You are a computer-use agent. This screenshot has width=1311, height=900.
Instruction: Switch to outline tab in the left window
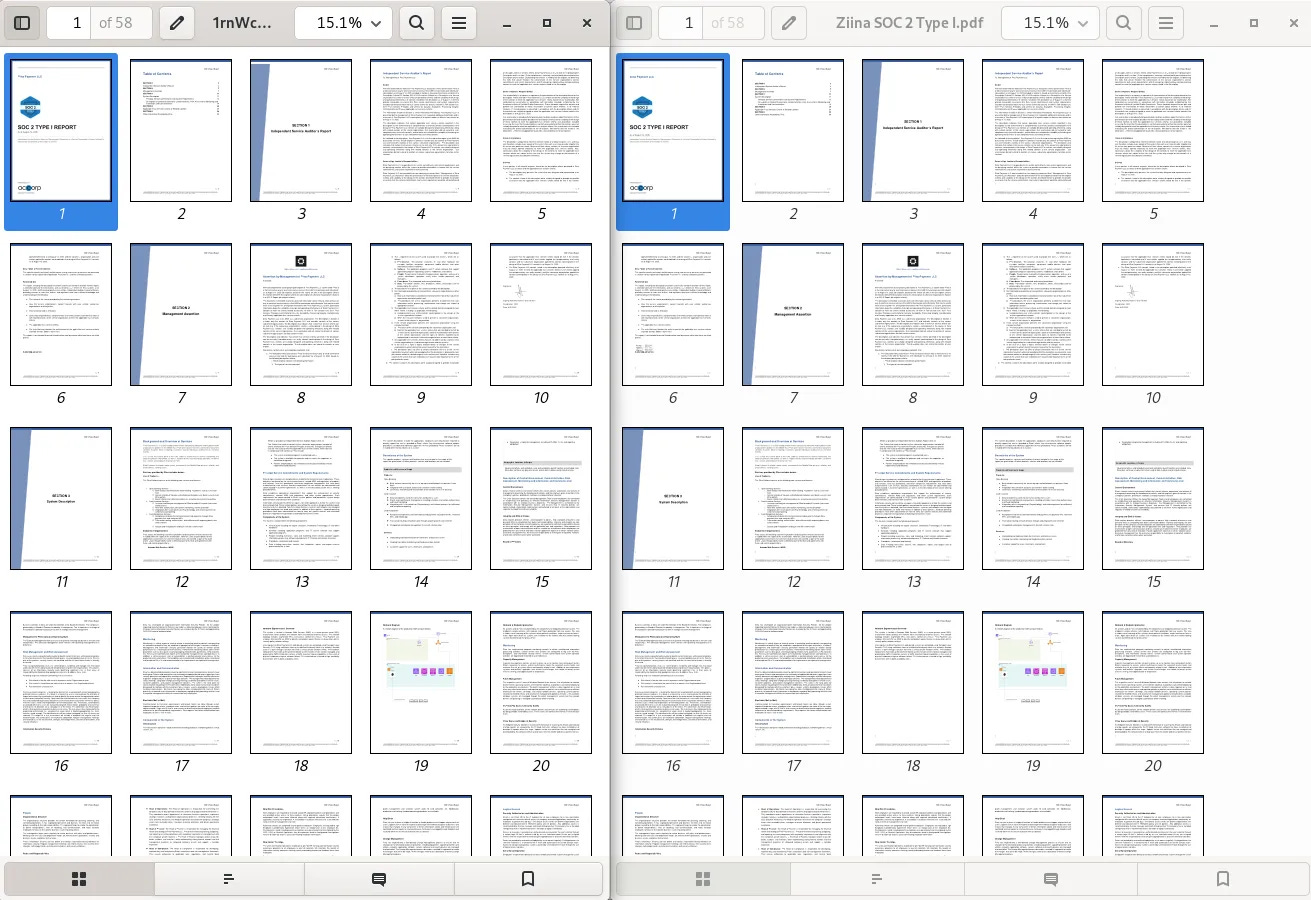(x=229, y=879)
